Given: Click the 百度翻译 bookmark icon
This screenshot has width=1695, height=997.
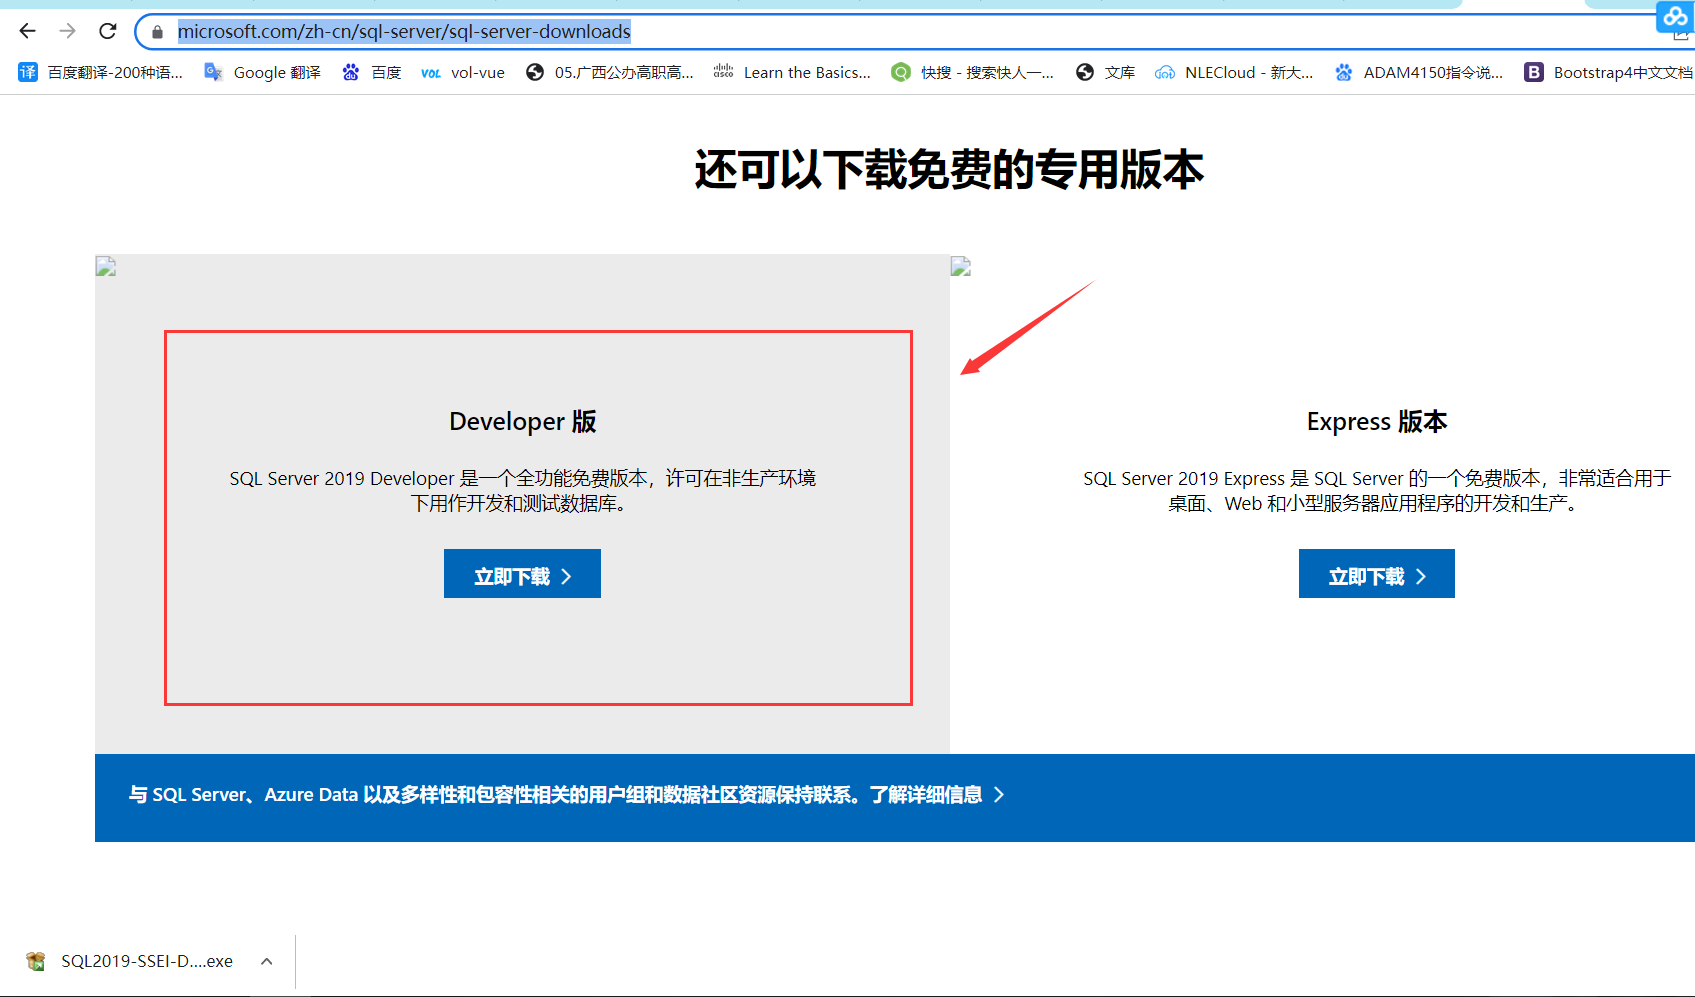Looking at the screenshot, I should pyautogui.click(x=28, y=72).
